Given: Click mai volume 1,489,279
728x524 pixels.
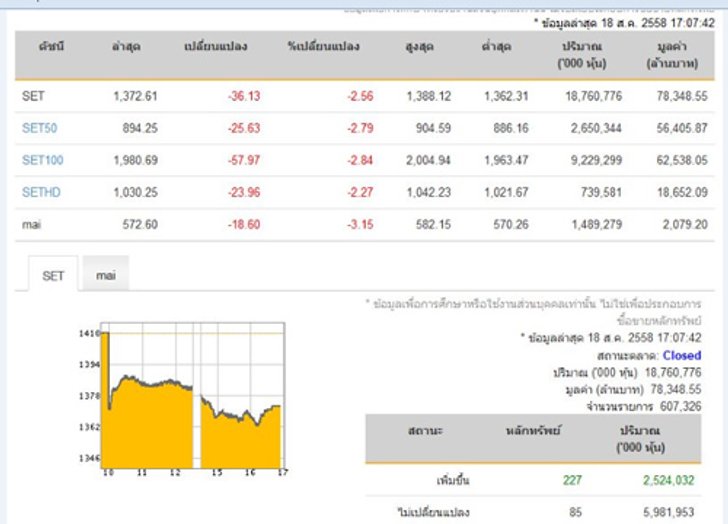Looking at the screenshot, I should (x=596, y=225).
